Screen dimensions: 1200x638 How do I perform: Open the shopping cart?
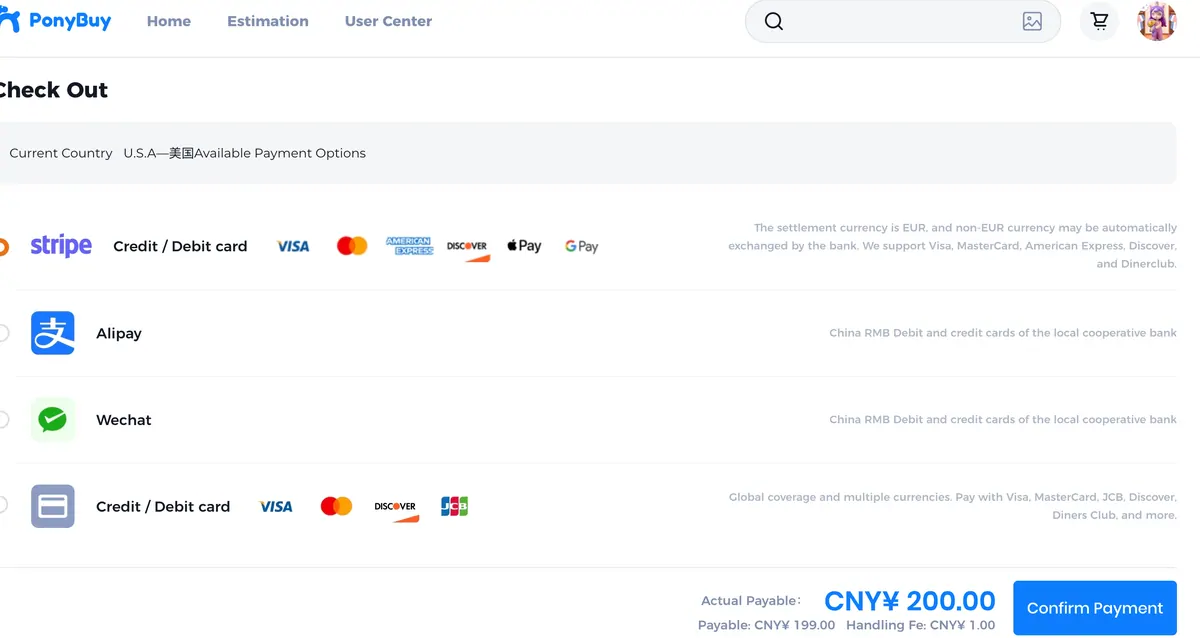tap(1099, 21)
